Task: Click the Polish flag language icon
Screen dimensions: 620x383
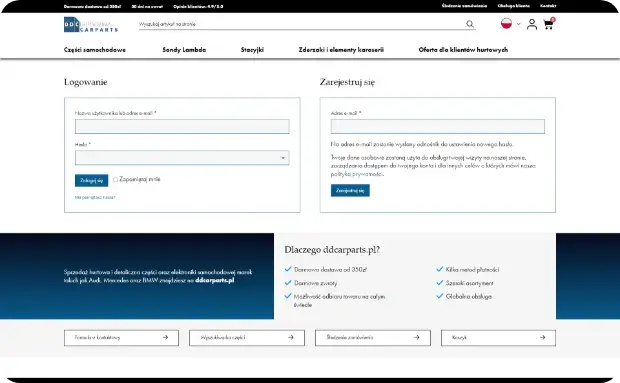Action: click(506, 23)
